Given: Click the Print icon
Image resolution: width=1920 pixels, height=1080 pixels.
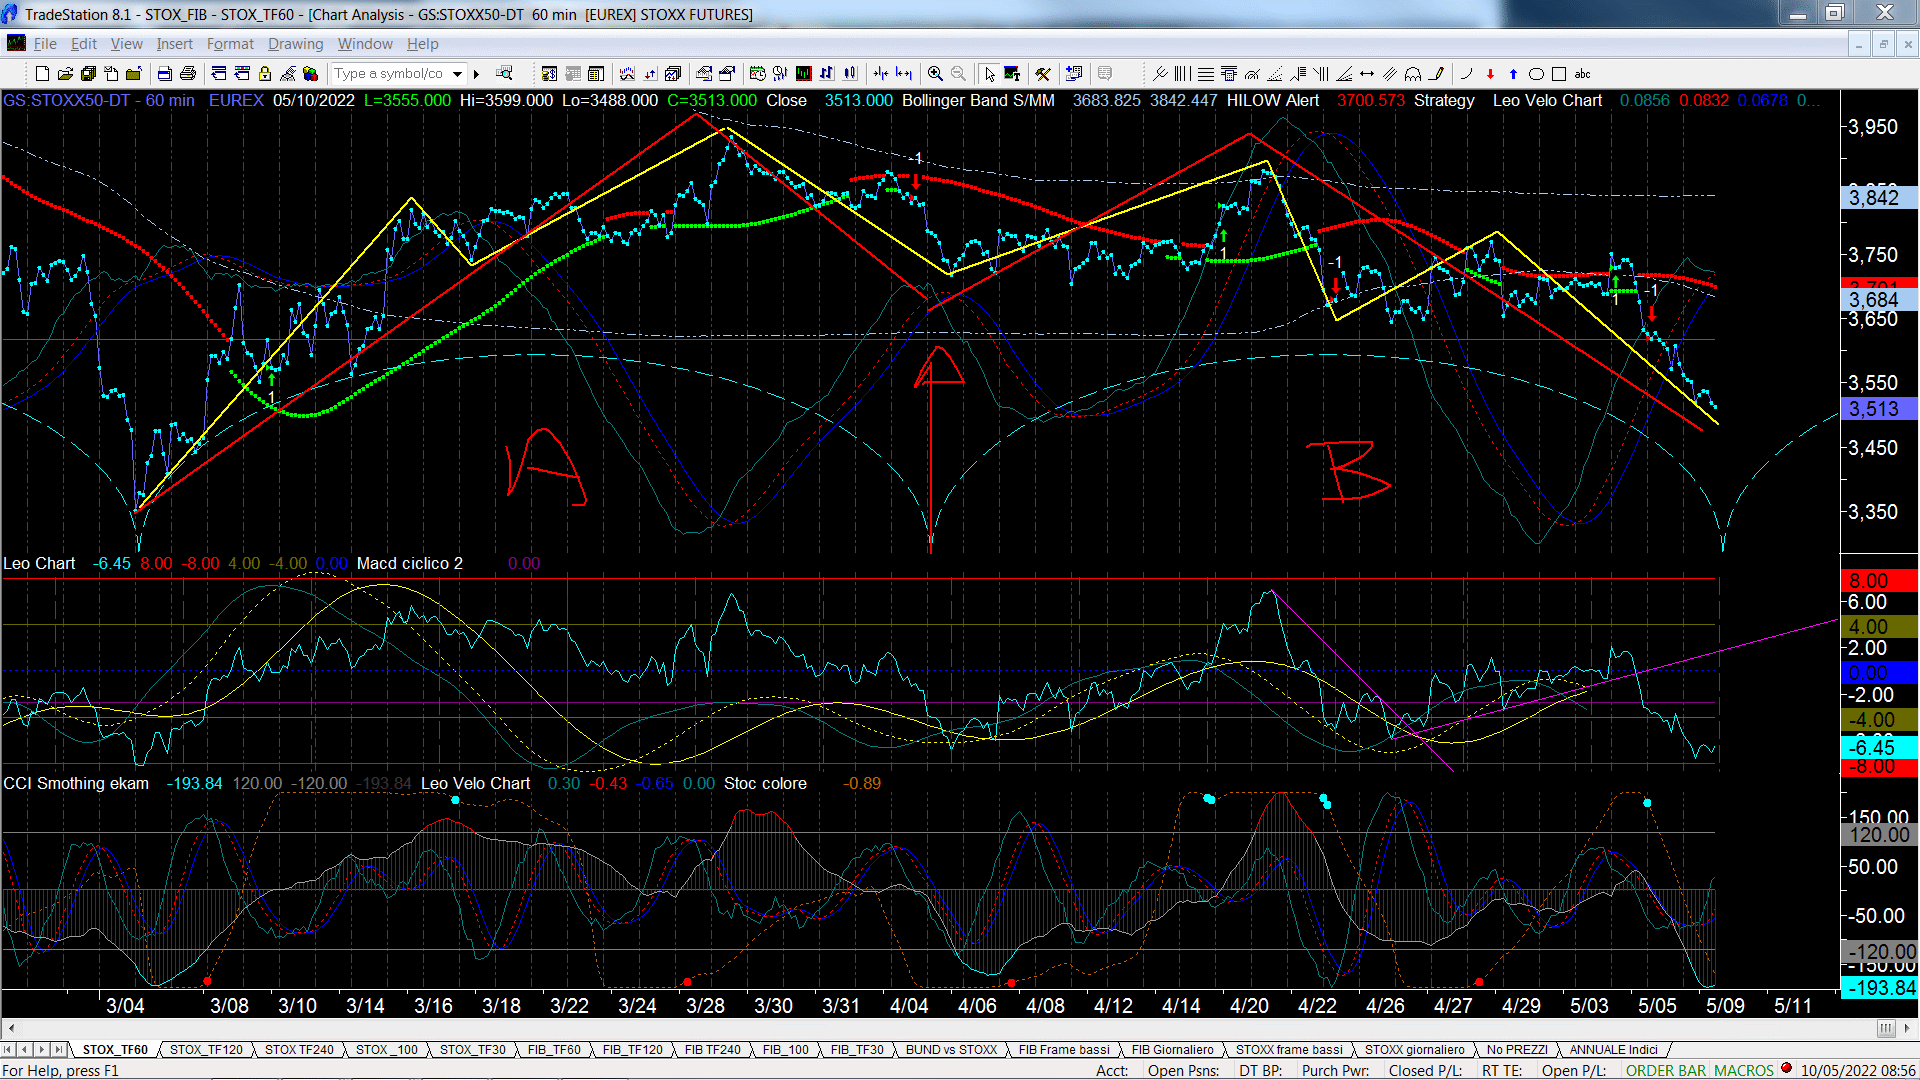Looking at the screenshot, I should (187, 73).
